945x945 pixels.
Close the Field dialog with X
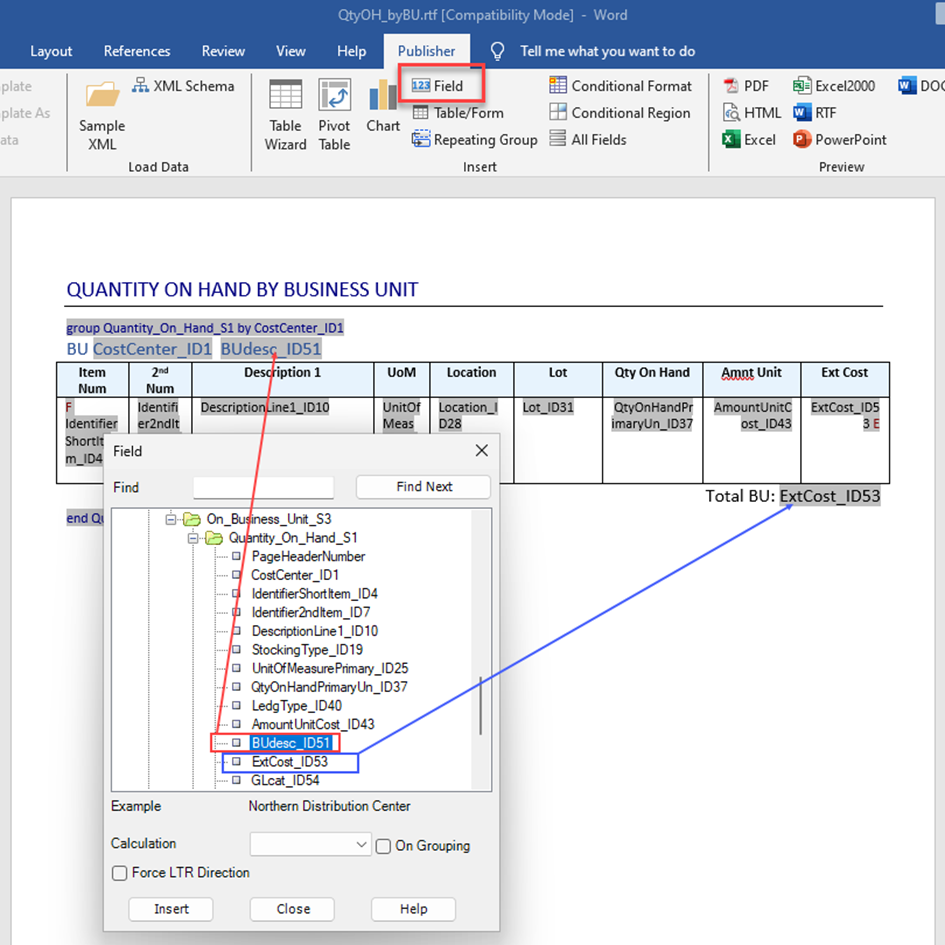(x=482, y=450)
